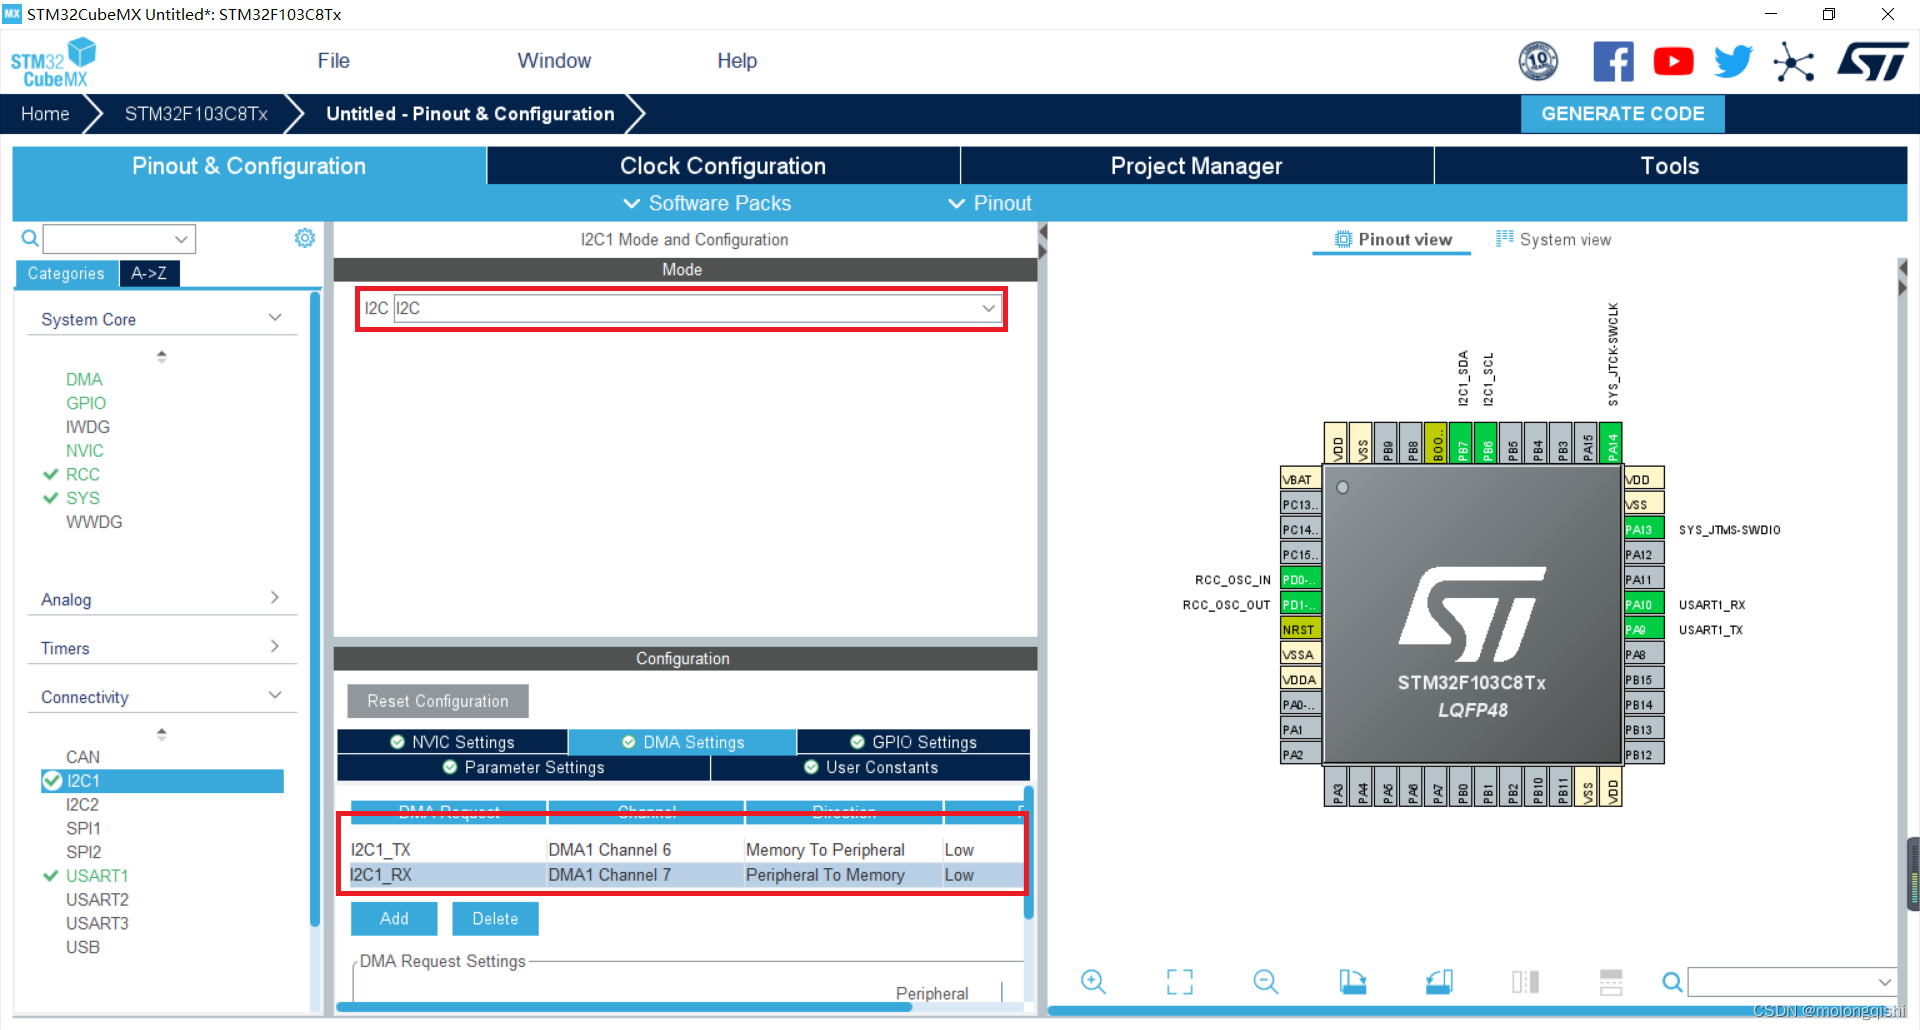
Task: Select SPI1 in Connectivity list
Action: [x=83, y=828]
